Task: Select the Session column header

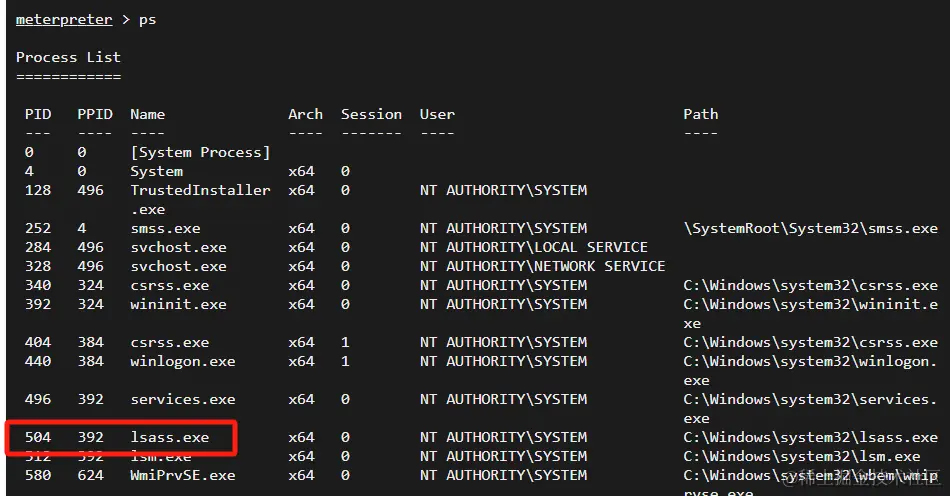Action: pos(371,114)
